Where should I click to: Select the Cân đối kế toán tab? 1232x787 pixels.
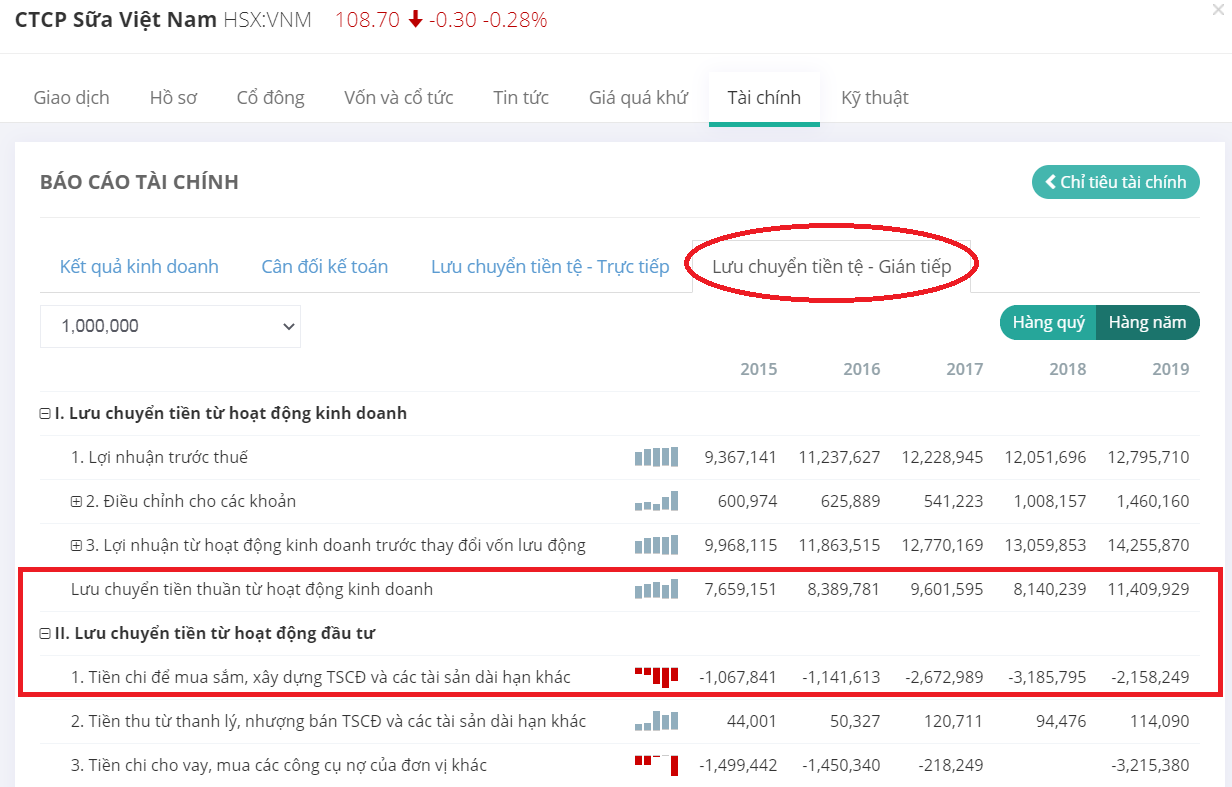(324, 267)
